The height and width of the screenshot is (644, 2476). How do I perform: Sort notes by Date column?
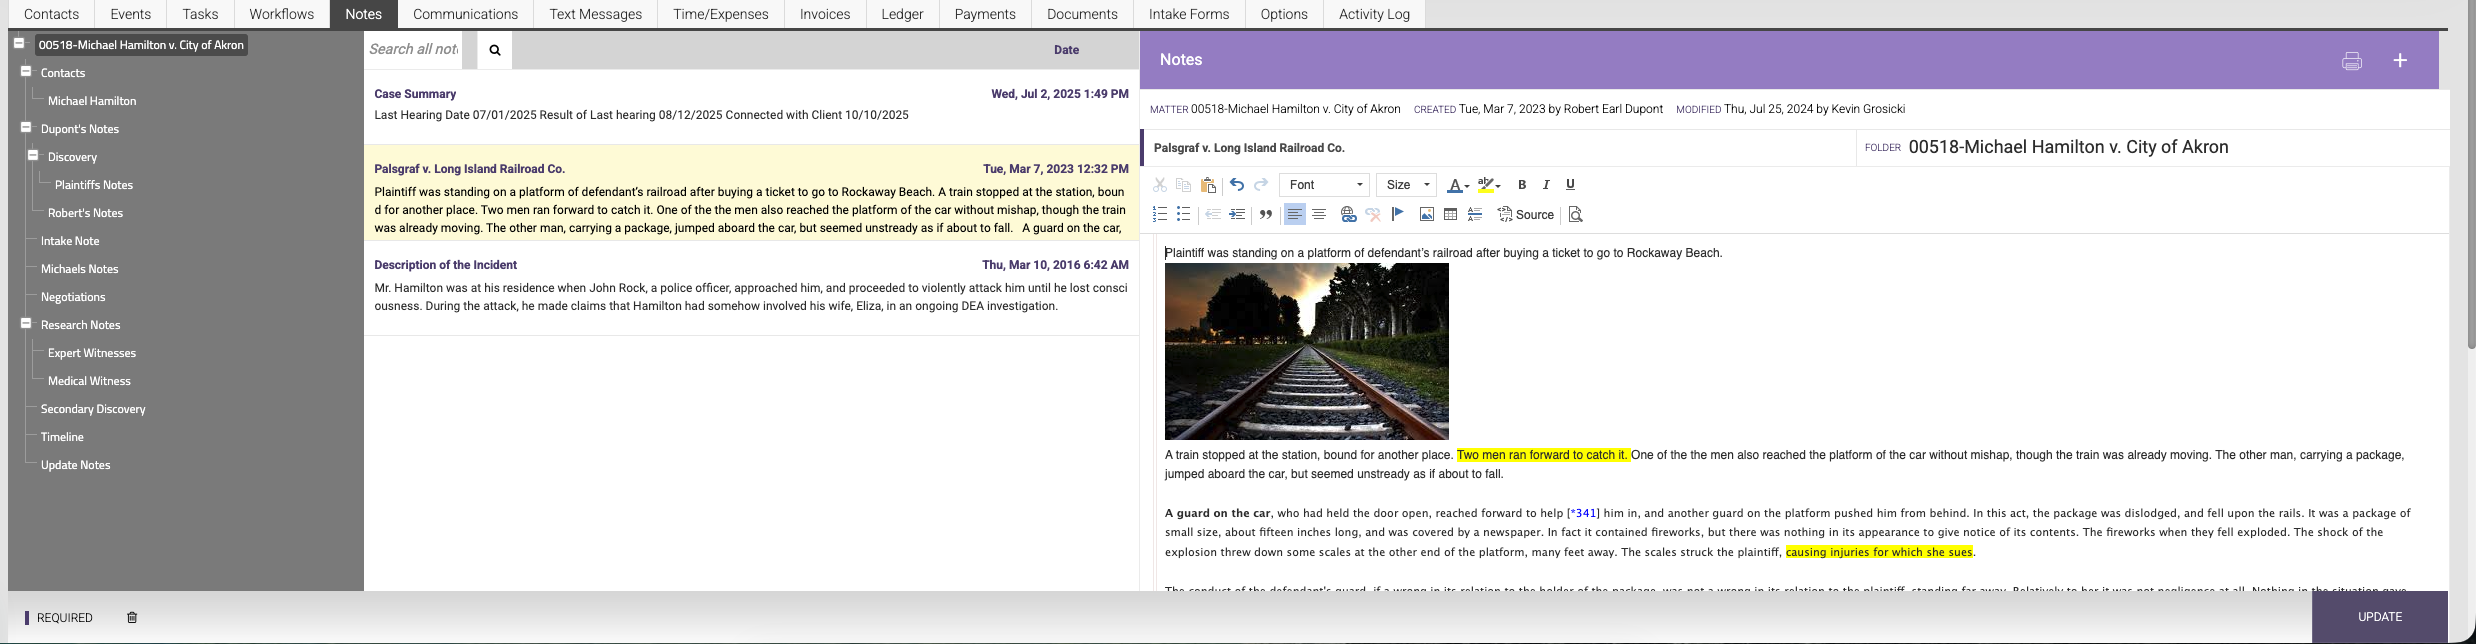(x=1066, y=50)
